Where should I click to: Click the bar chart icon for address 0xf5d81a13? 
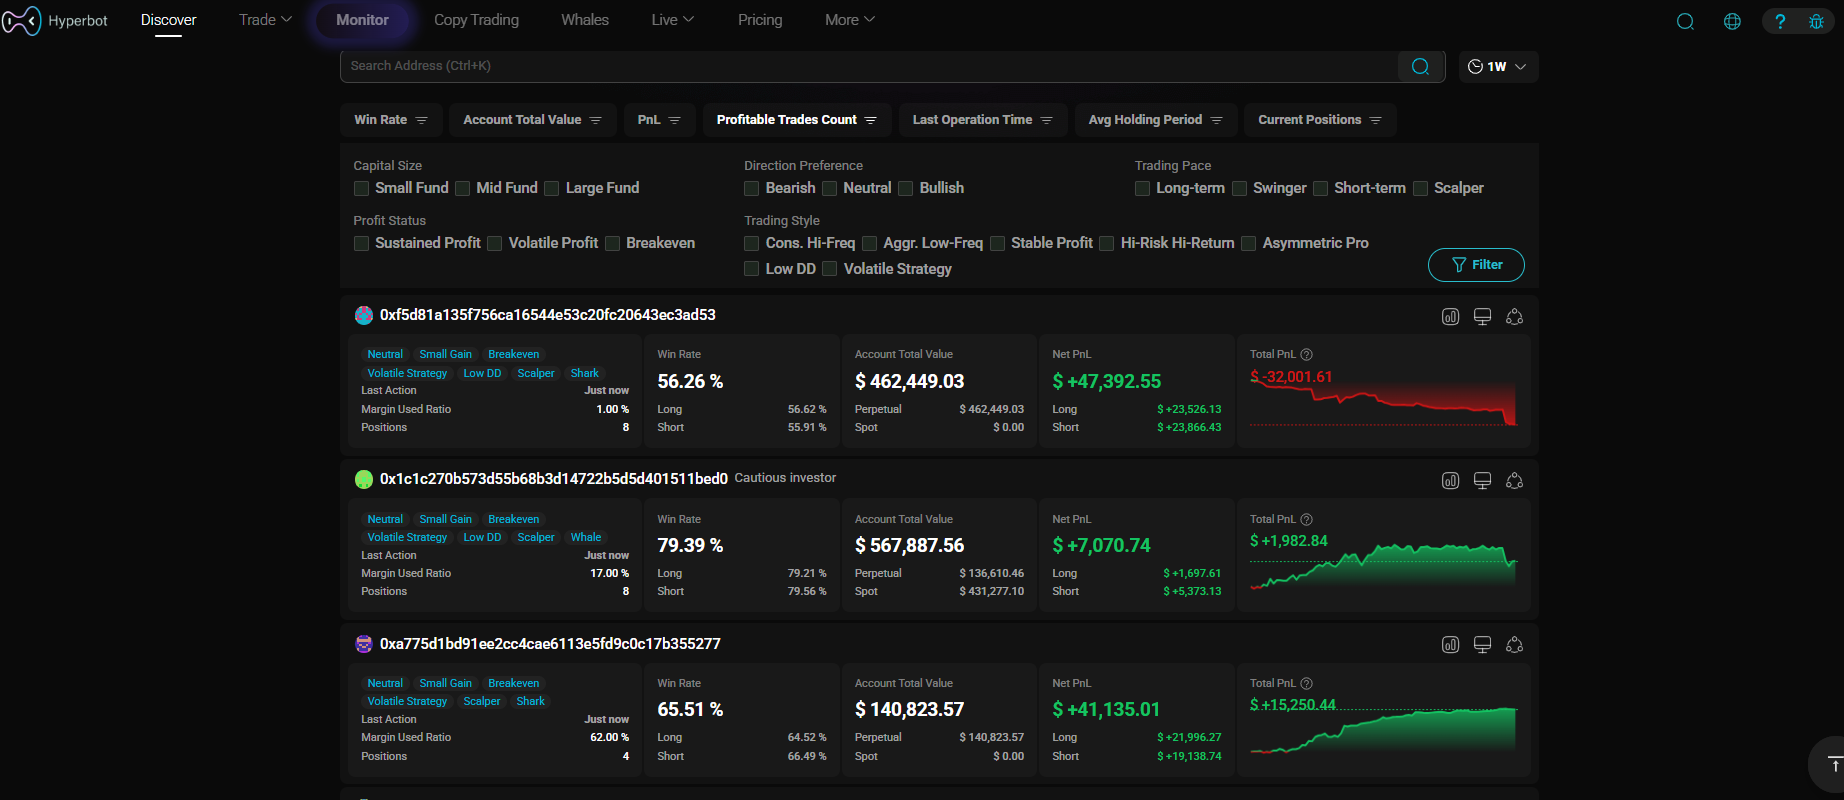(1450, 317)
